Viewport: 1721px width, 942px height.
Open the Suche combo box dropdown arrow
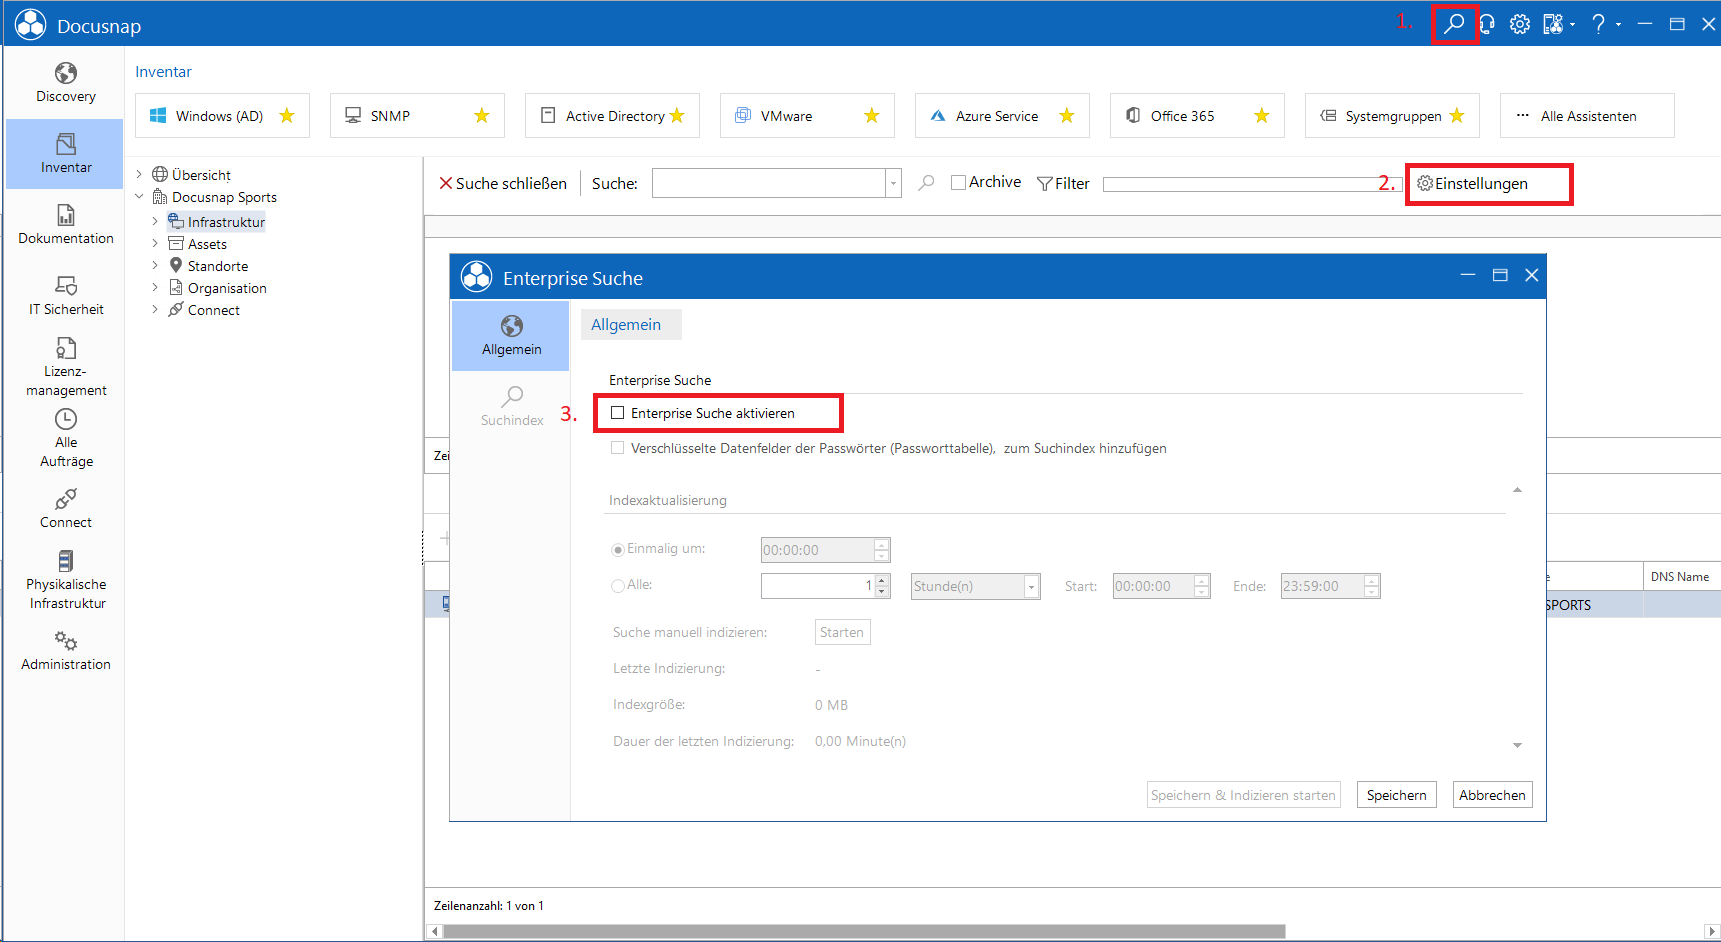click(x=893, y=183)
